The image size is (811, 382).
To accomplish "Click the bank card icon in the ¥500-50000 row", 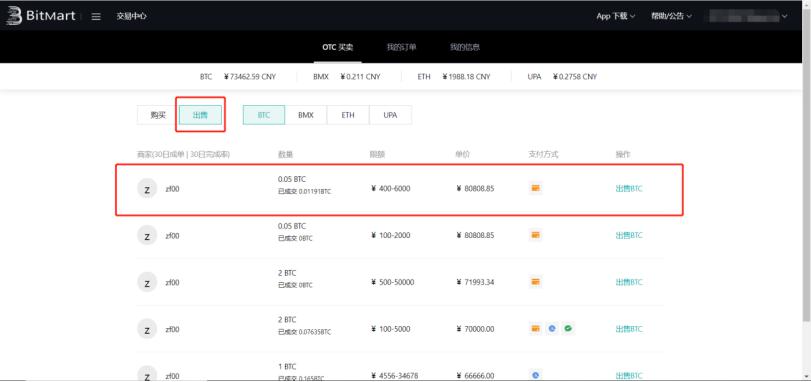I will pos(535,282).
